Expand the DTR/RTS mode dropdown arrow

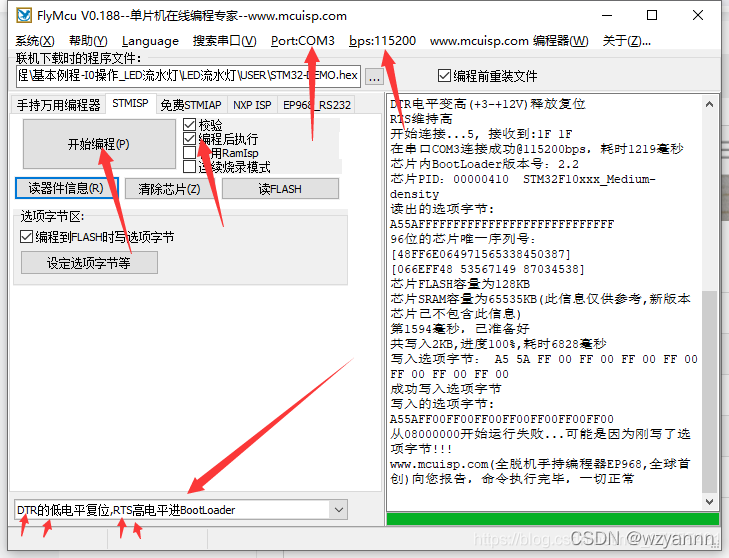(339, 510)
